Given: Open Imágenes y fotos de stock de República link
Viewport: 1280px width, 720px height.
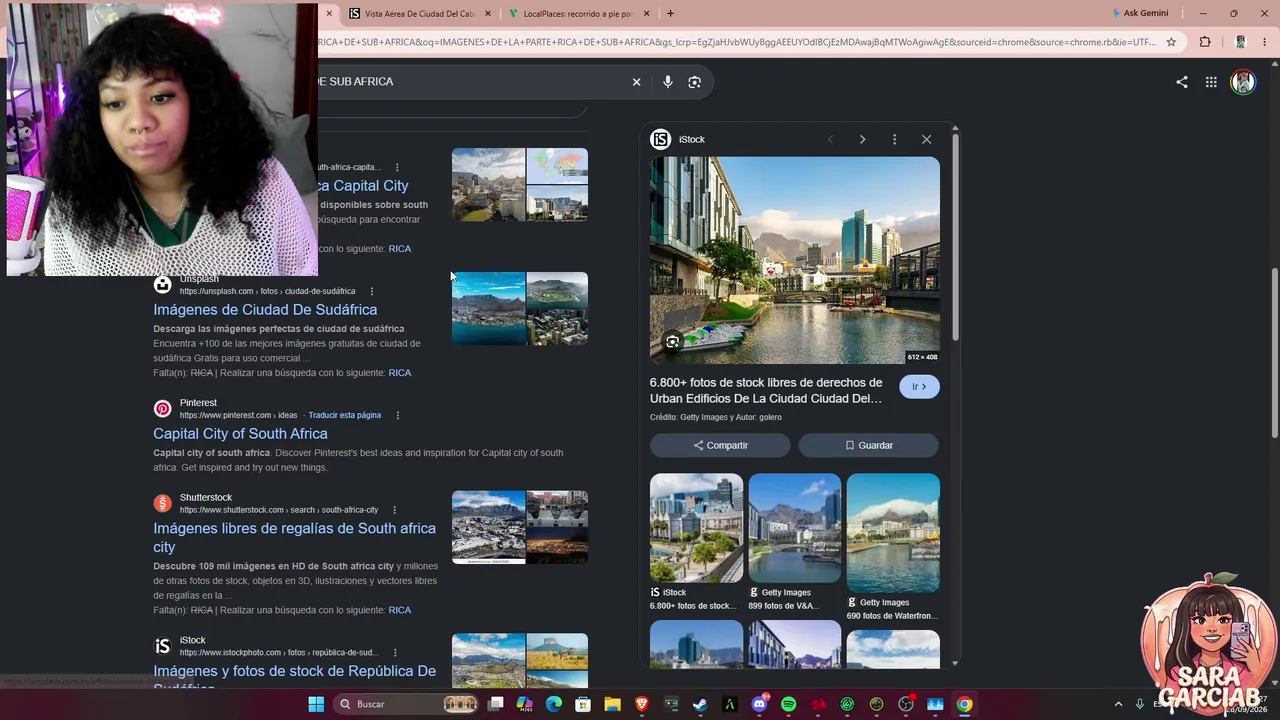Looking at the screenshot, I should [x=295, y=673].
